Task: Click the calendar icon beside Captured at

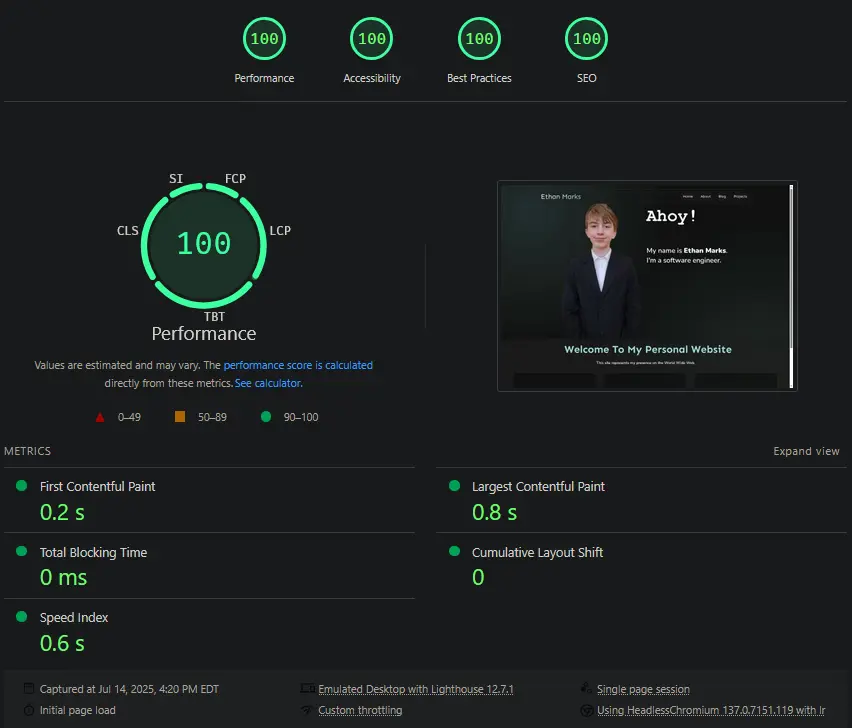Action: [29, 688]
